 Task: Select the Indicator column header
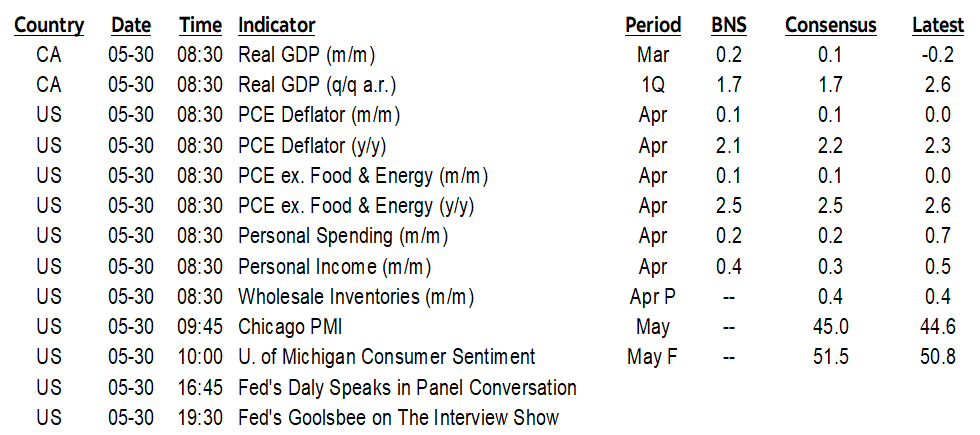(x=277, y=25)
